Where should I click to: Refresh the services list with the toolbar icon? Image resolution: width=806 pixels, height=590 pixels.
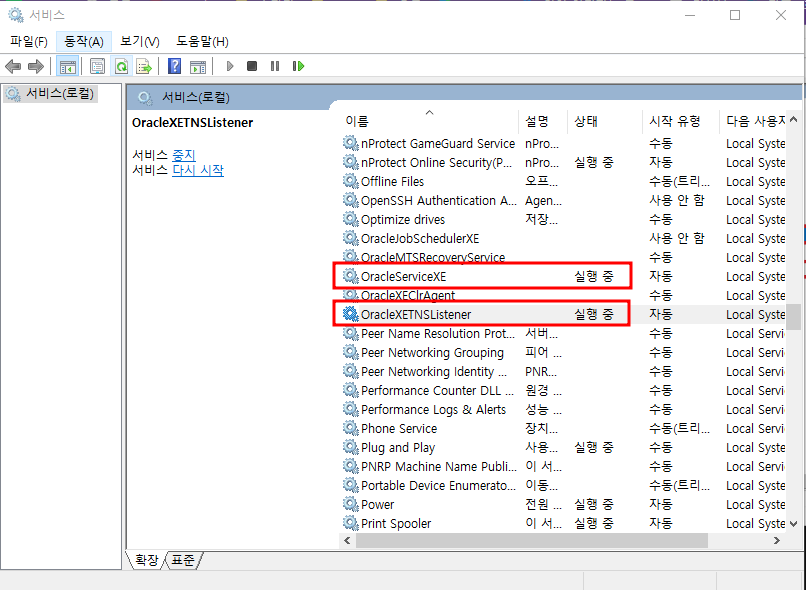pos(121,66)
